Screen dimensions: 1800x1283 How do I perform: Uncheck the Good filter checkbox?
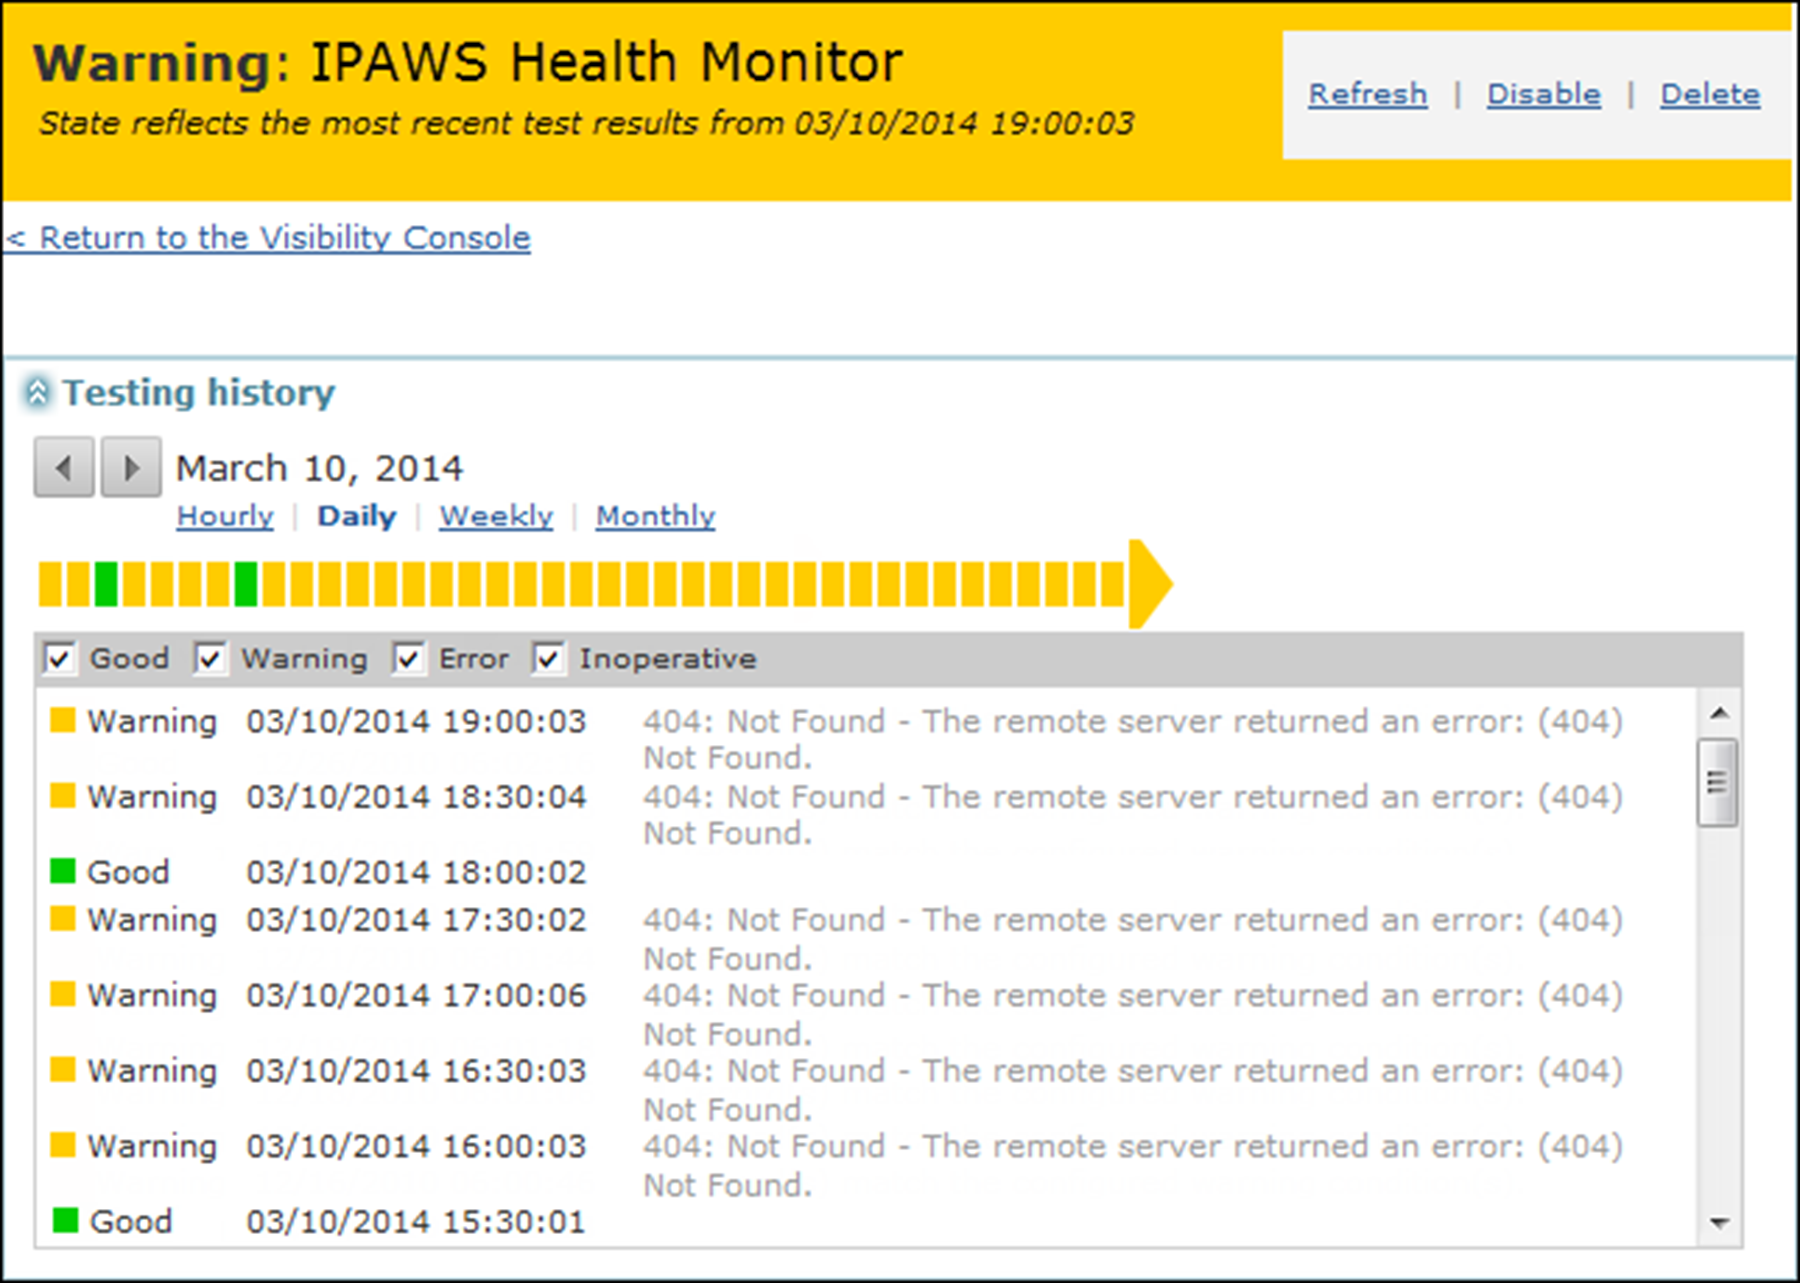[x=59, y=659]
